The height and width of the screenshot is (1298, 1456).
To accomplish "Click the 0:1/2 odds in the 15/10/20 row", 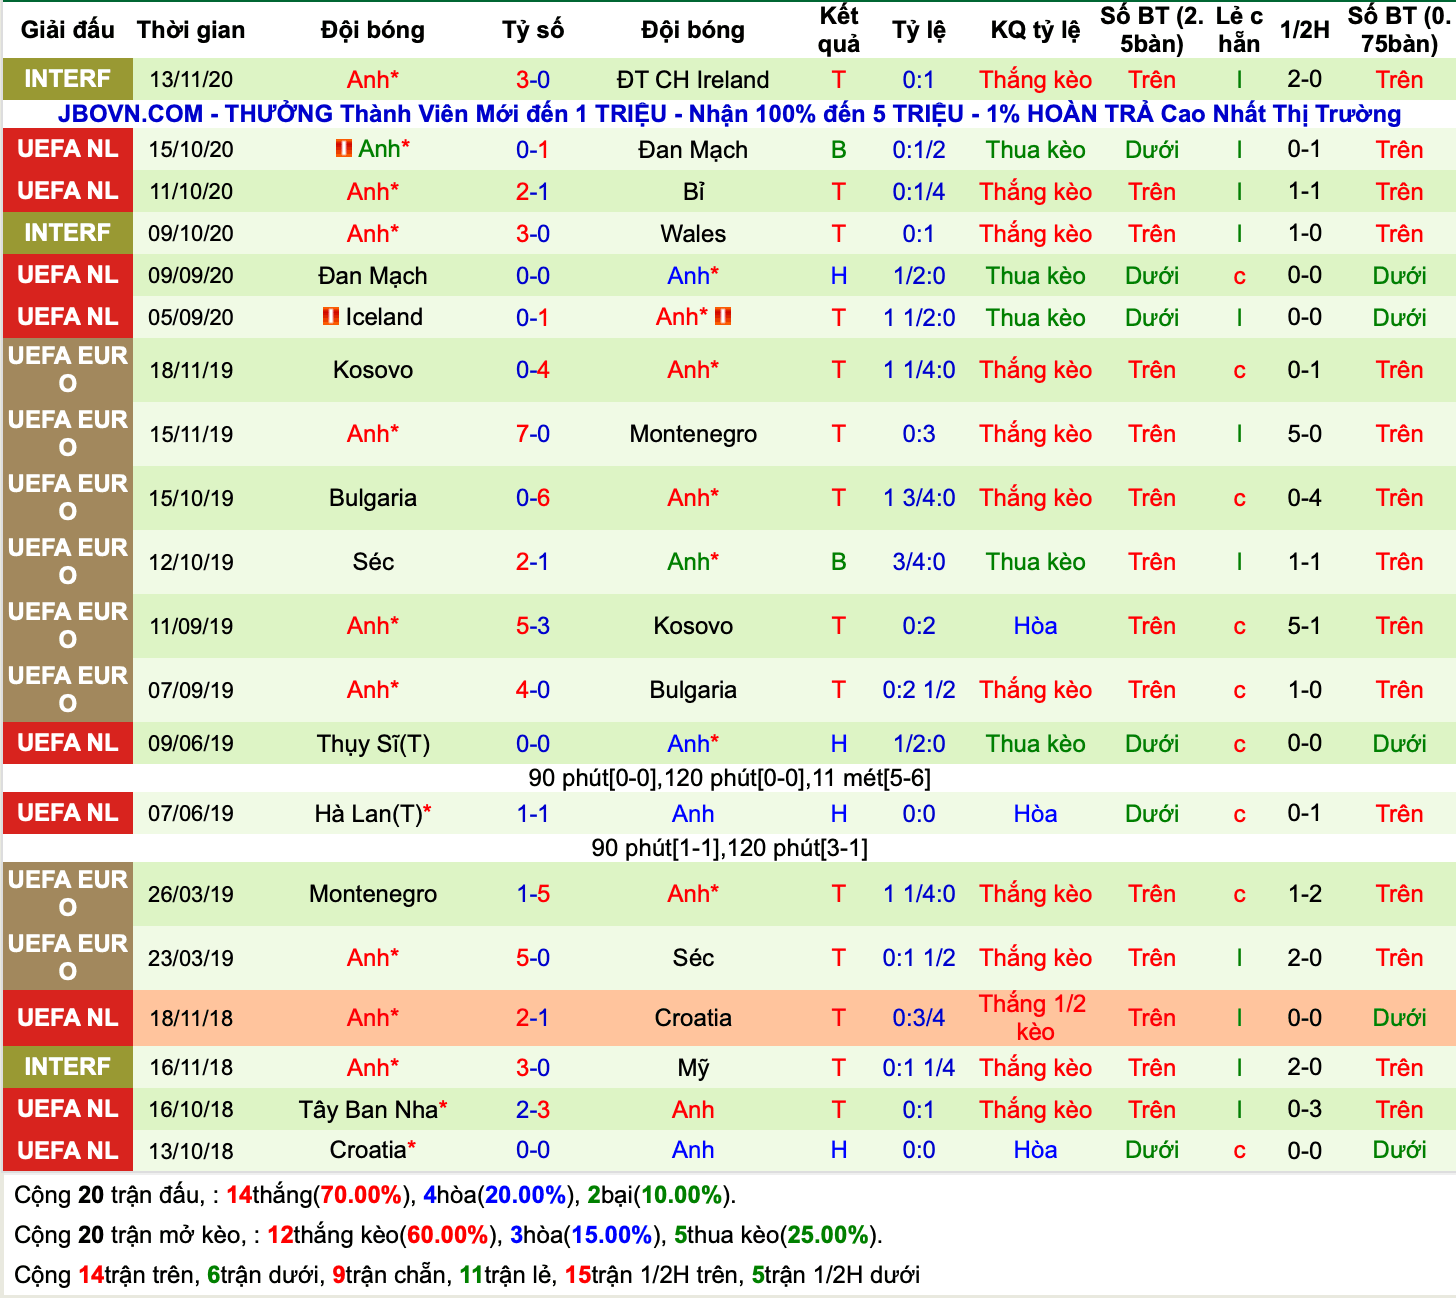I will [x=919, y=150].
